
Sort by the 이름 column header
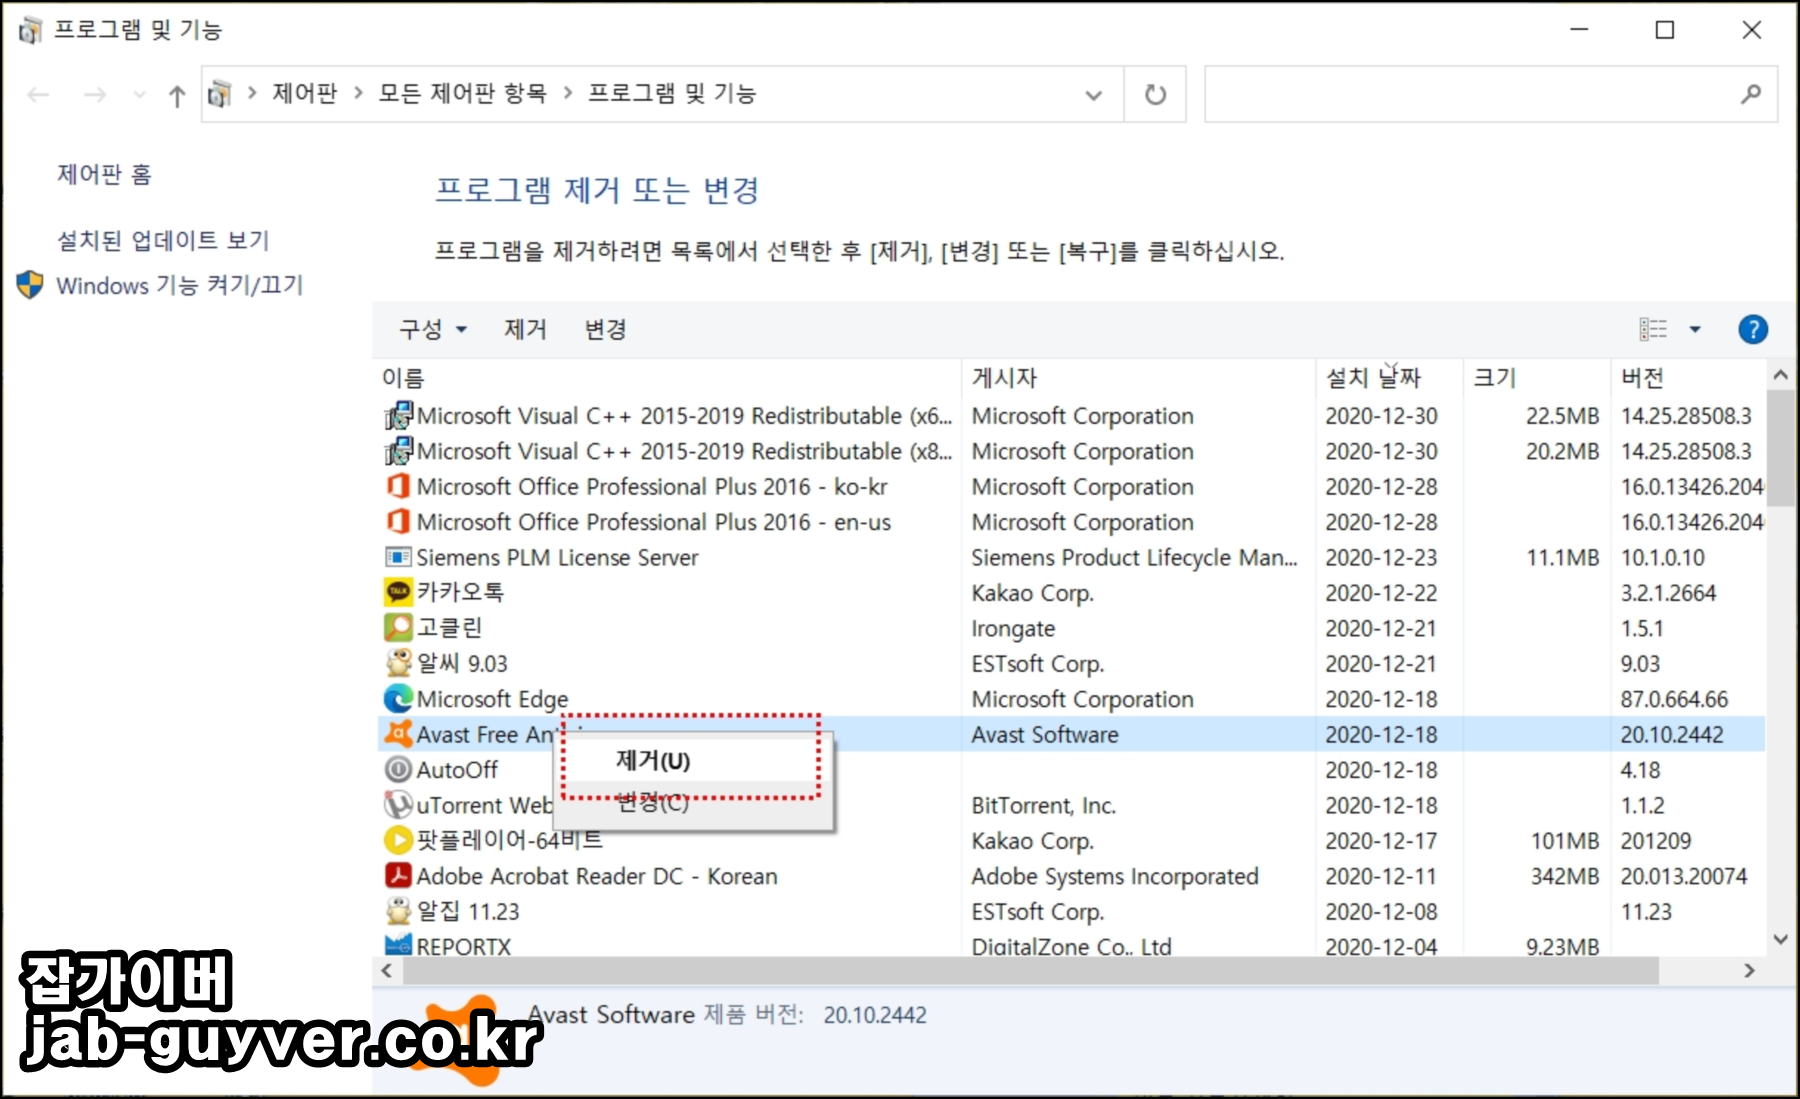coord(668,377)
